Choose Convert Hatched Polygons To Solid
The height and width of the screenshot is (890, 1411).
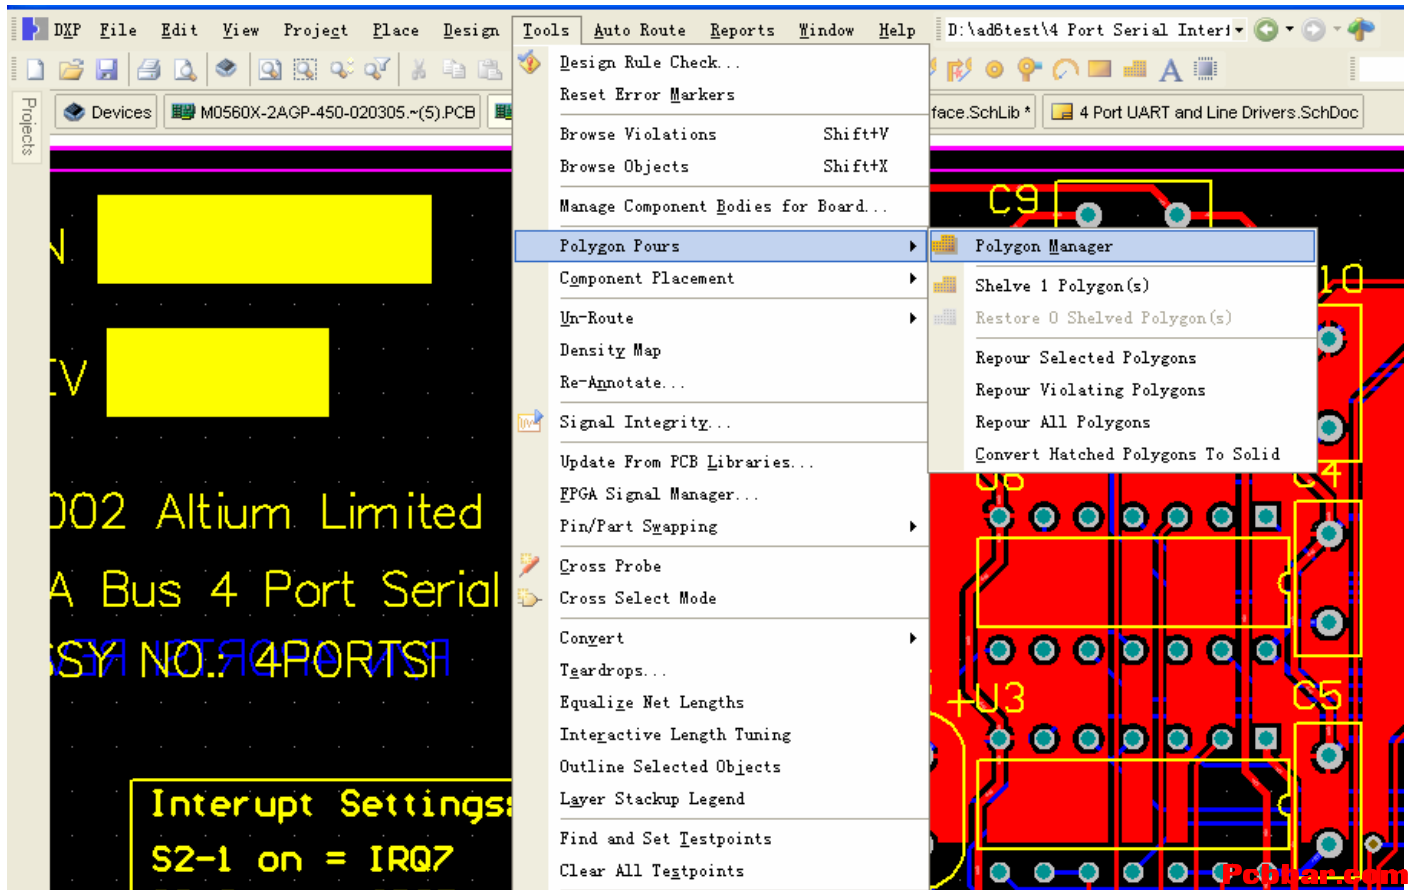1122,454
